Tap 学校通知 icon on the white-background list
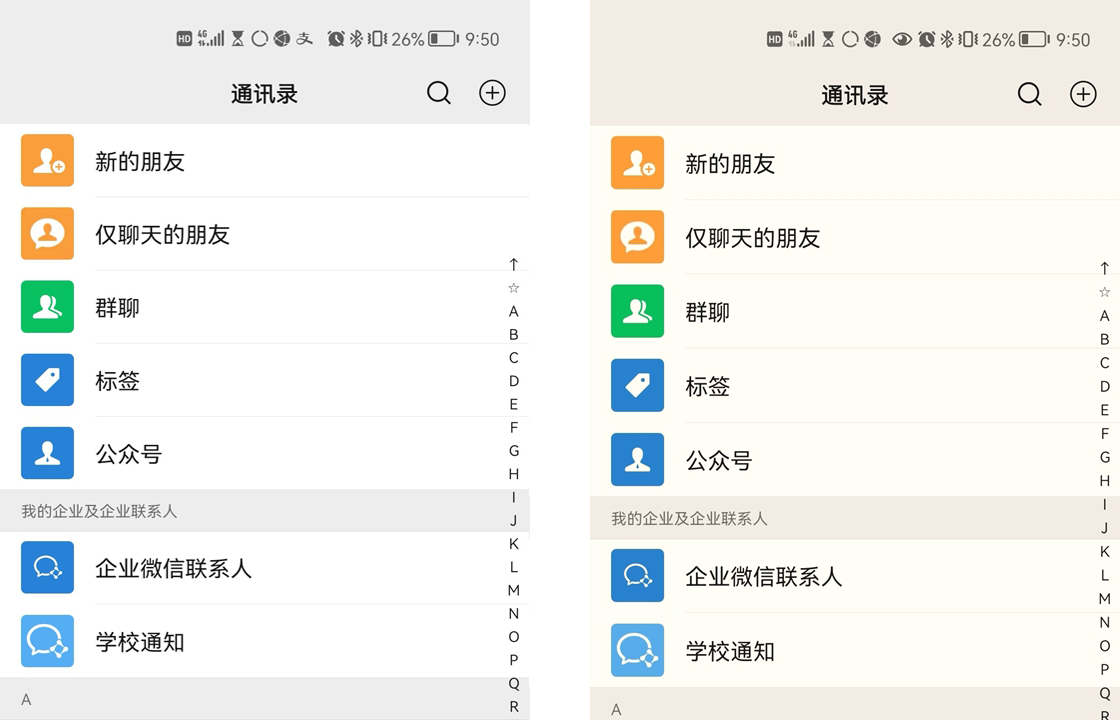The height and width of the screenshot is (720, 1120). click(47, 641)
